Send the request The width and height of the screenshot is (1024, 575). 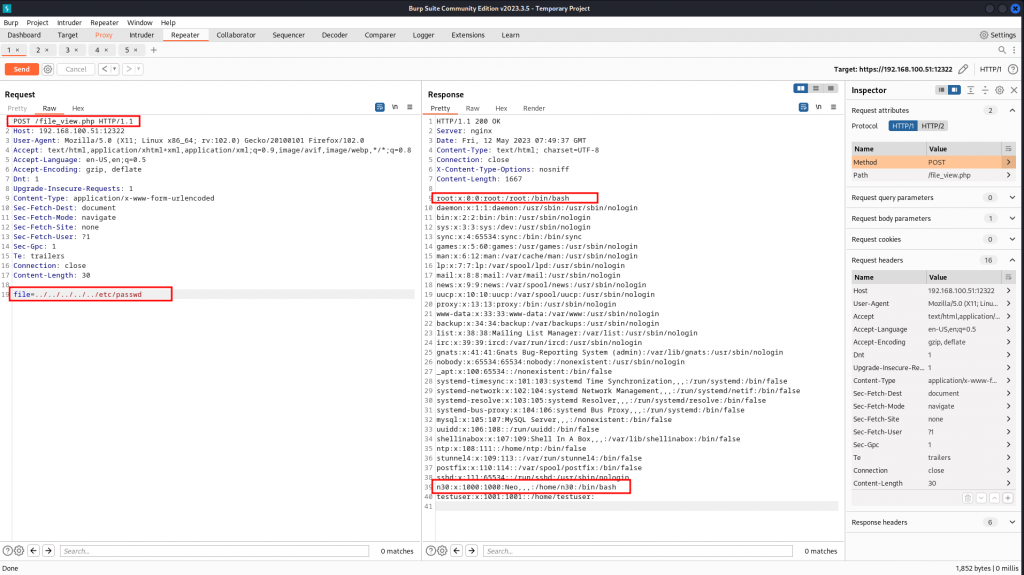click(x=22, y=69)
